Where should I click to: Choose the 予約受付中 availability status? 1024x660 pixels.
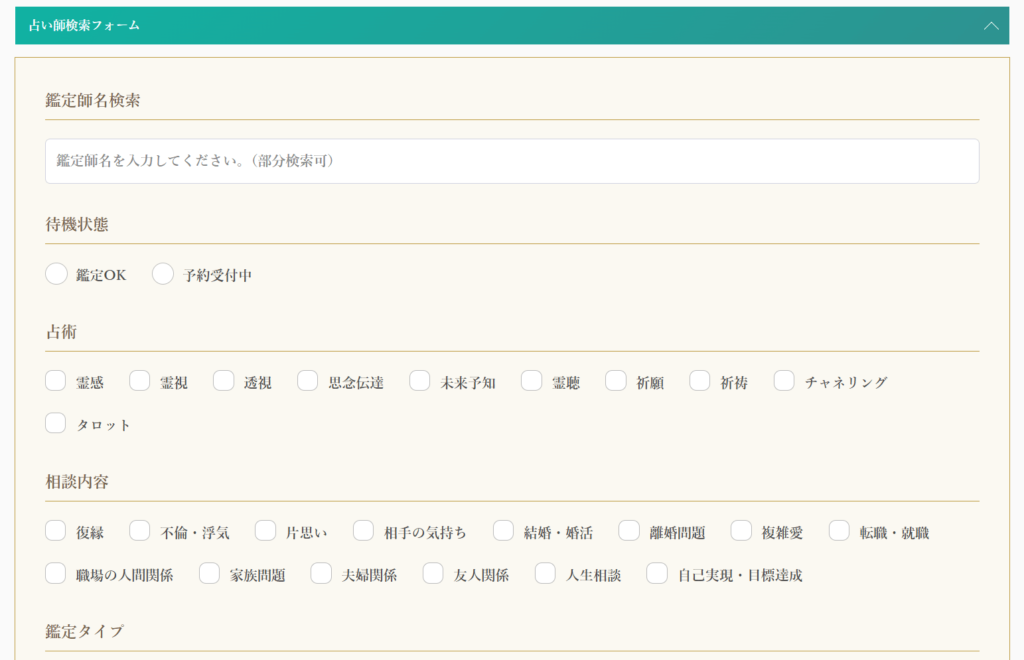pos(162,273)
